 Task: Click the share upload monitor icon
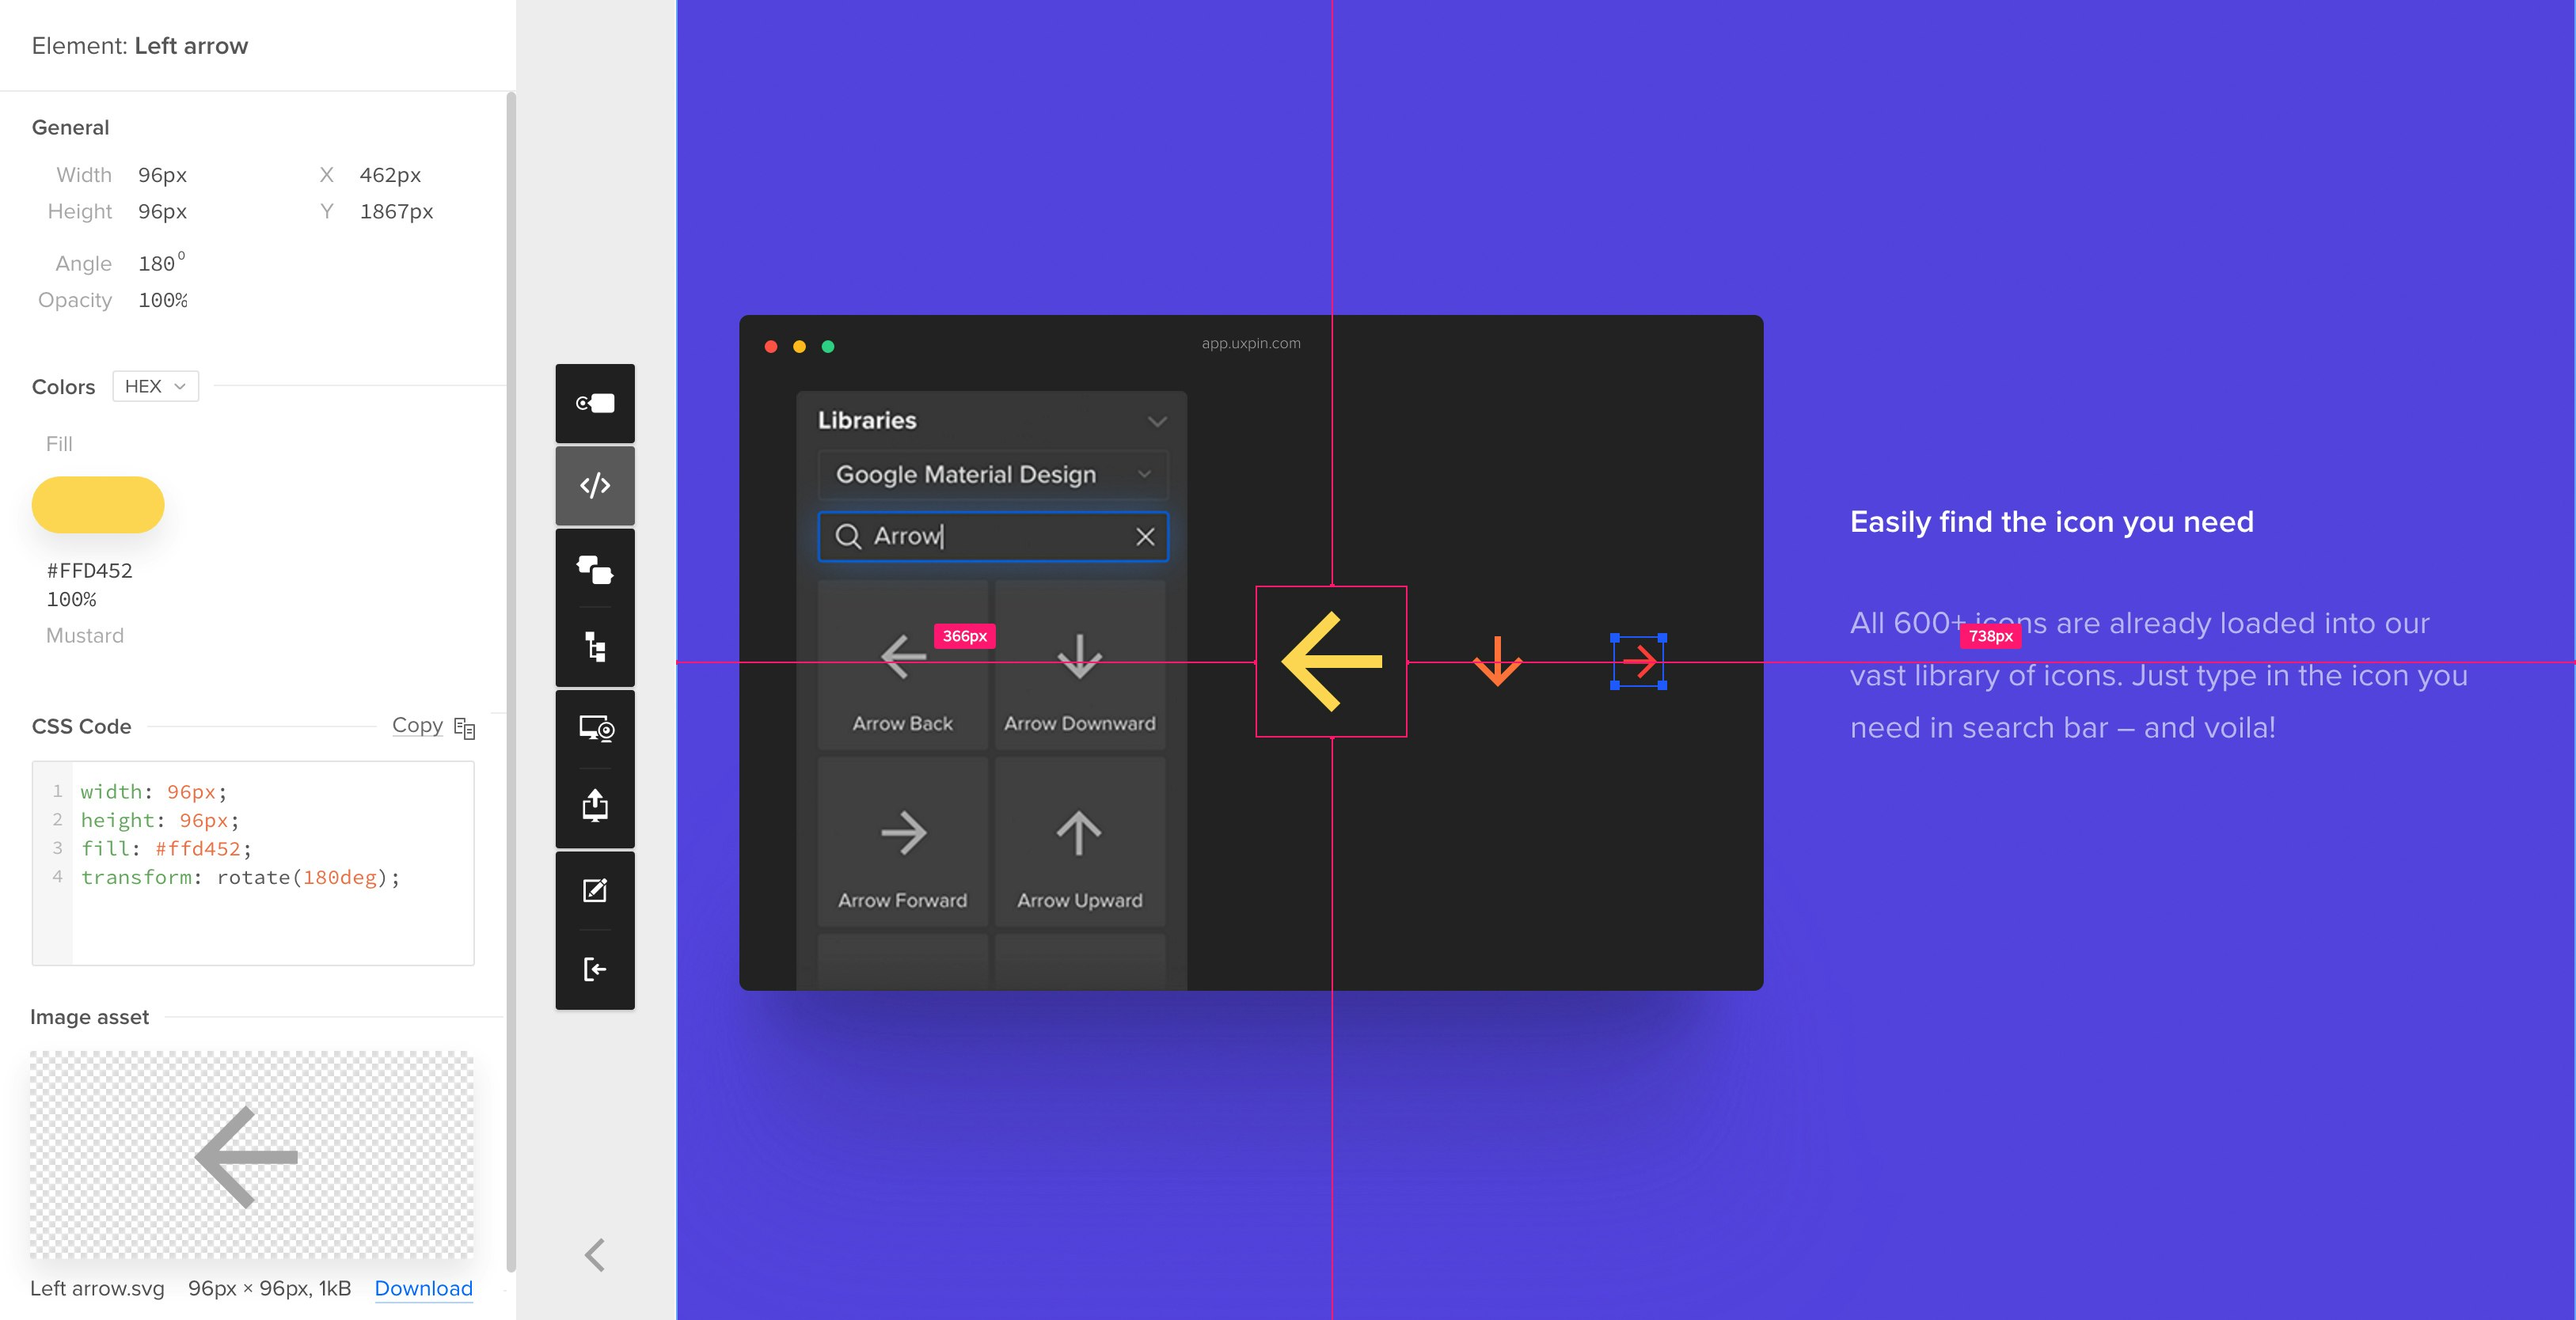point(595,806)
